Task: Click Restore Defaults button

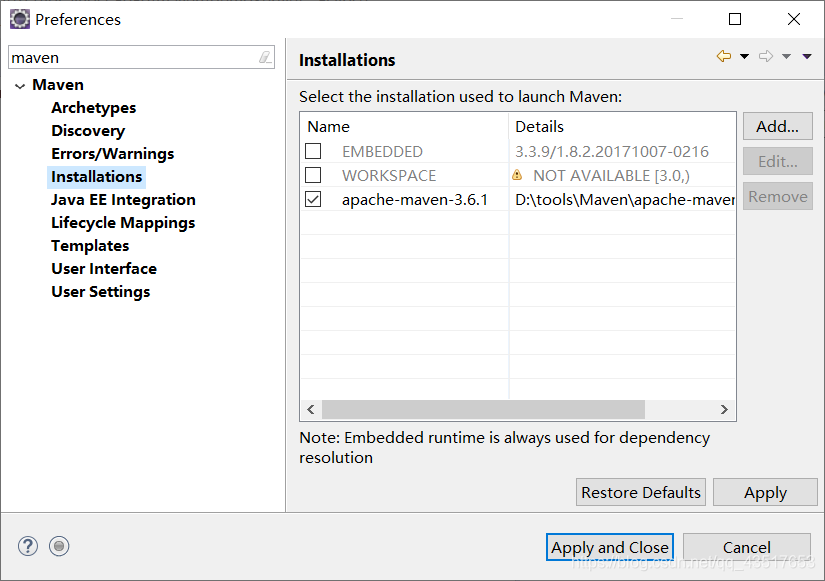Action: [x=641, y=492]
